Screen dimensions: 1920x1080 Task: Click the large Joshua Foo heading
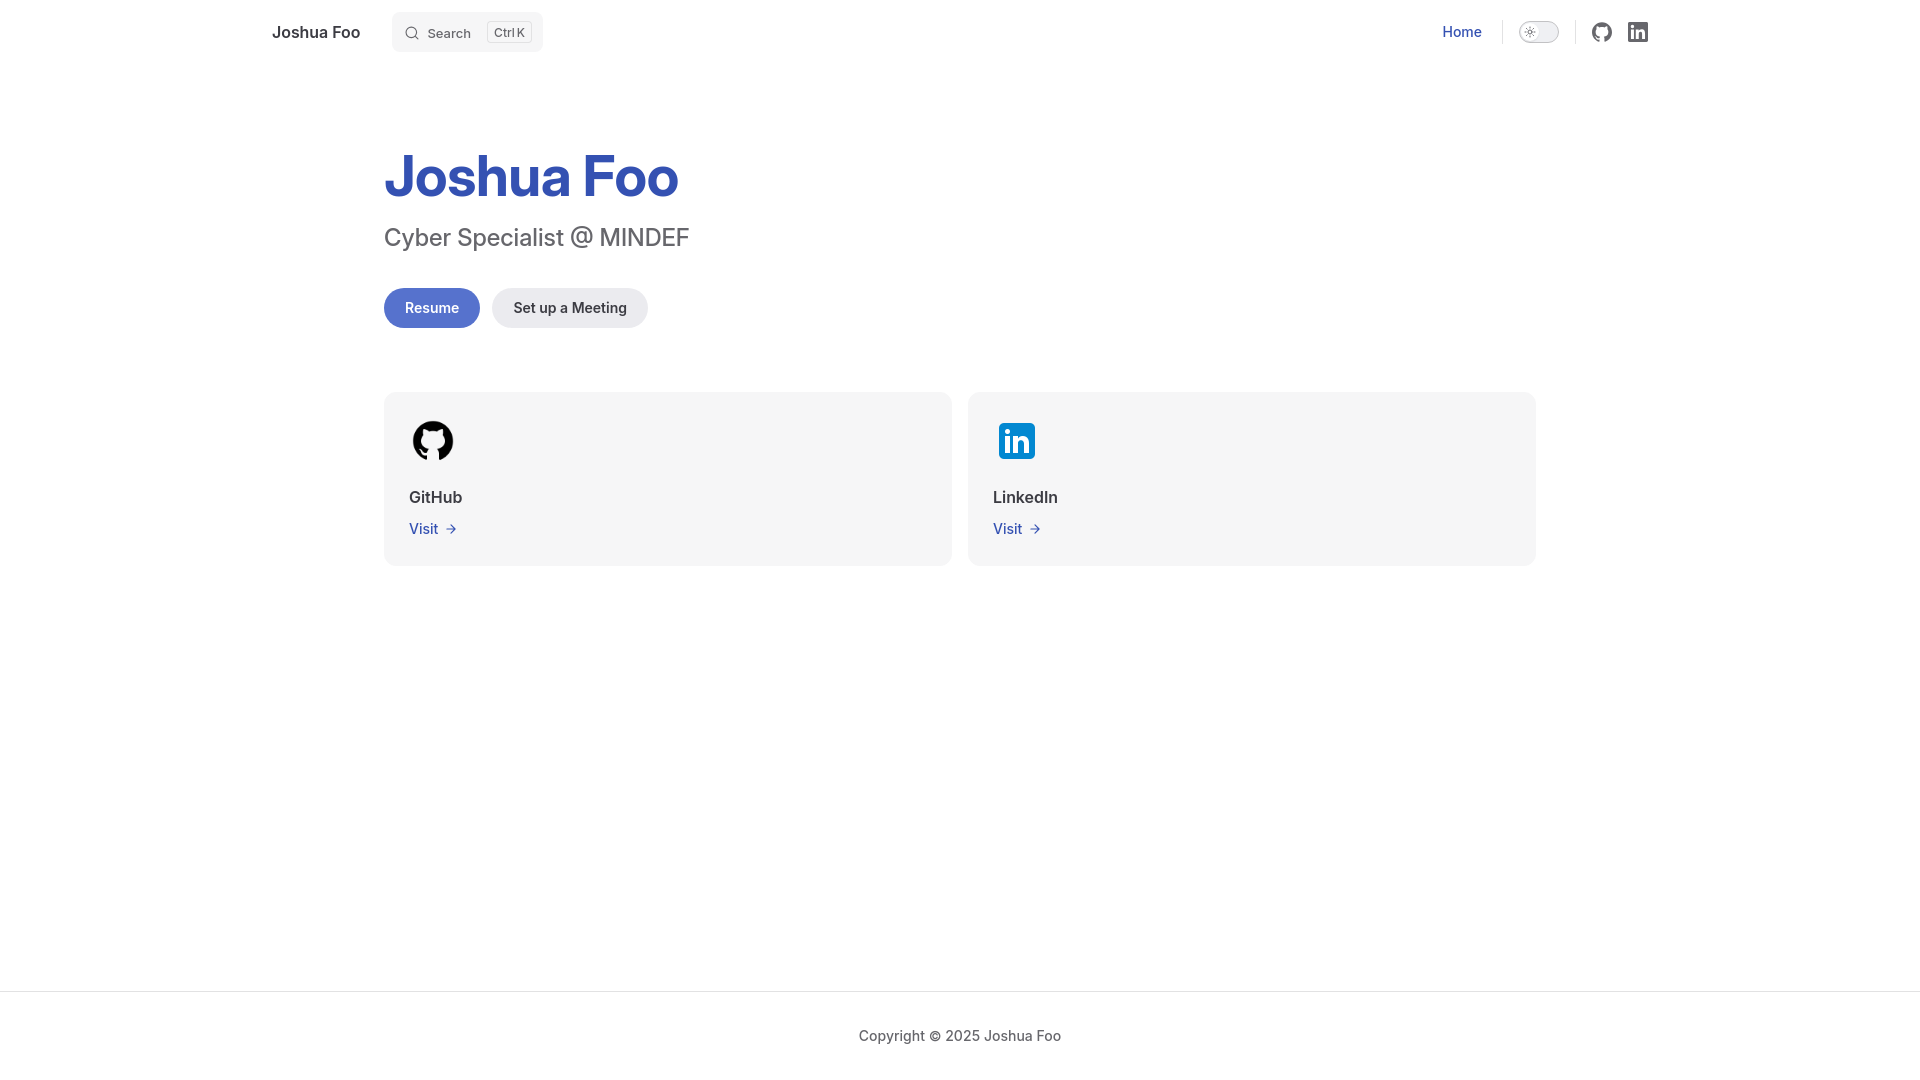531,177
